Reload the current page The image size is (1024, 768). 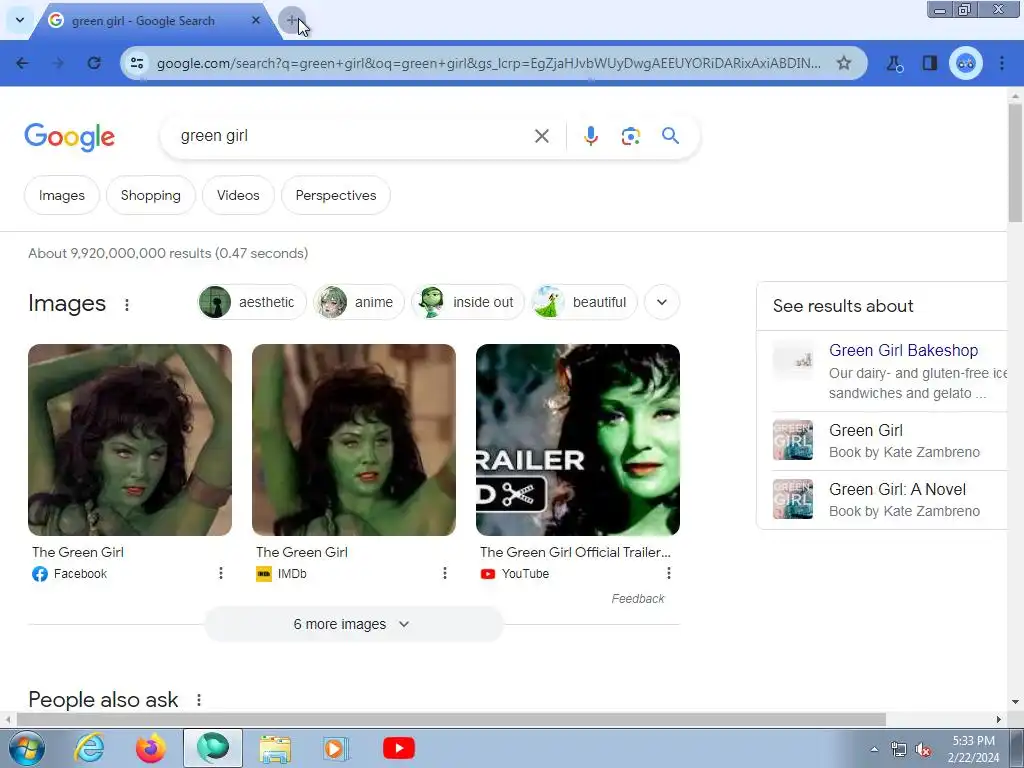pos(95,63)
